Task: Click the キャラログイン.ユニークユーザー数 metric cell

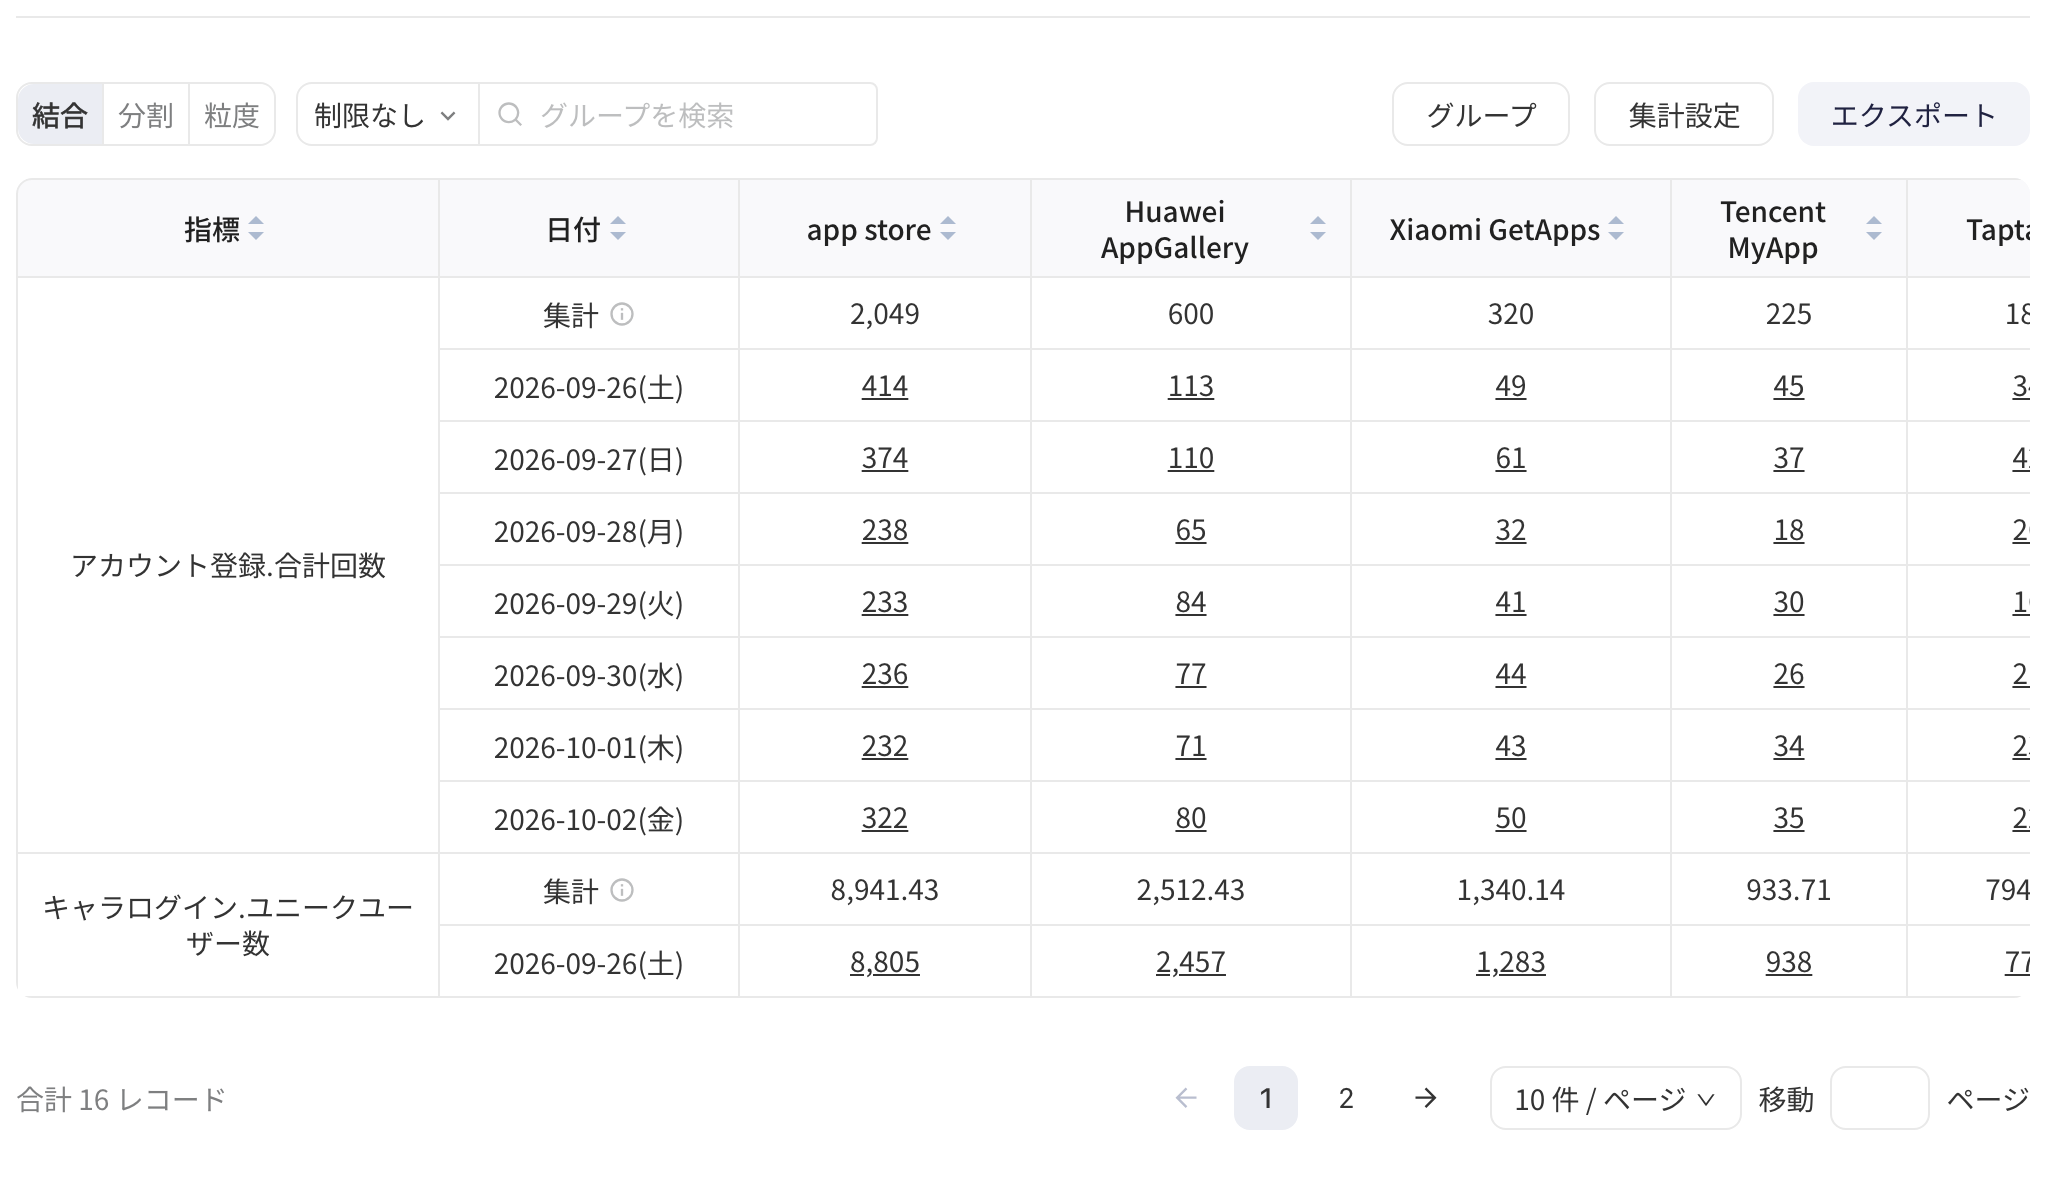Action: (x=228, y=925)
